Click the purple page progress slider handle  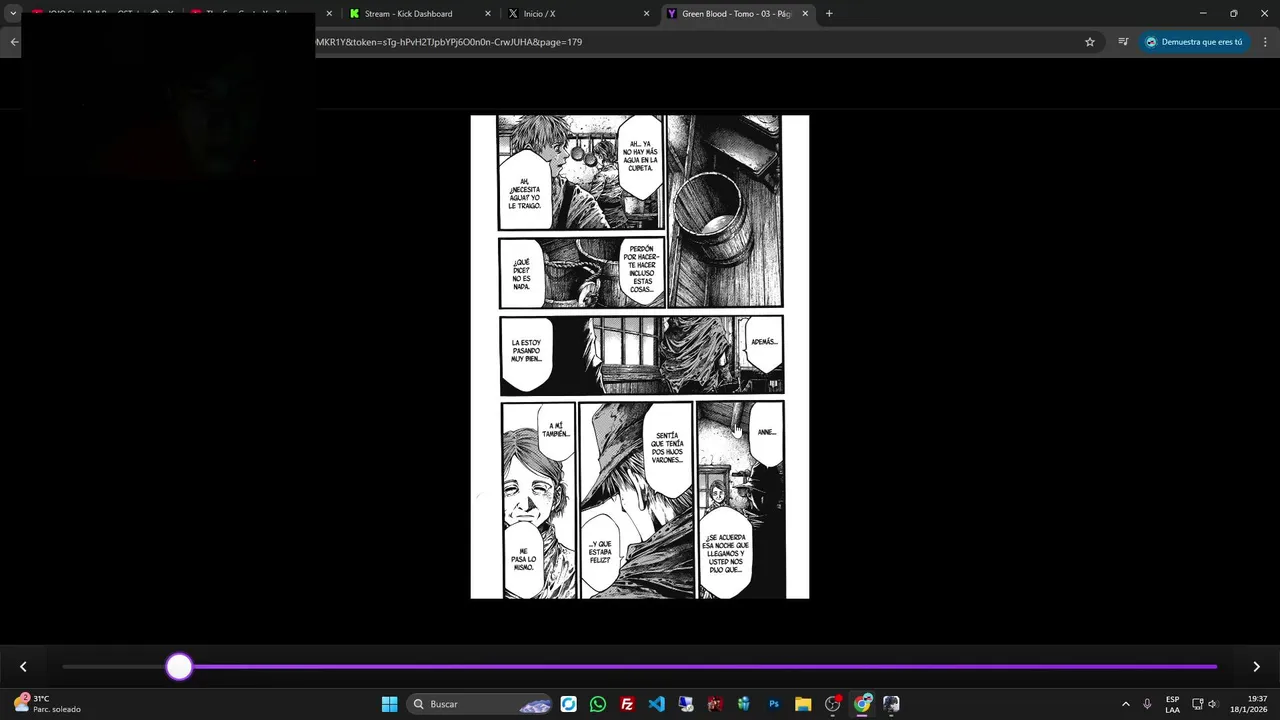(x=179, y=667)
